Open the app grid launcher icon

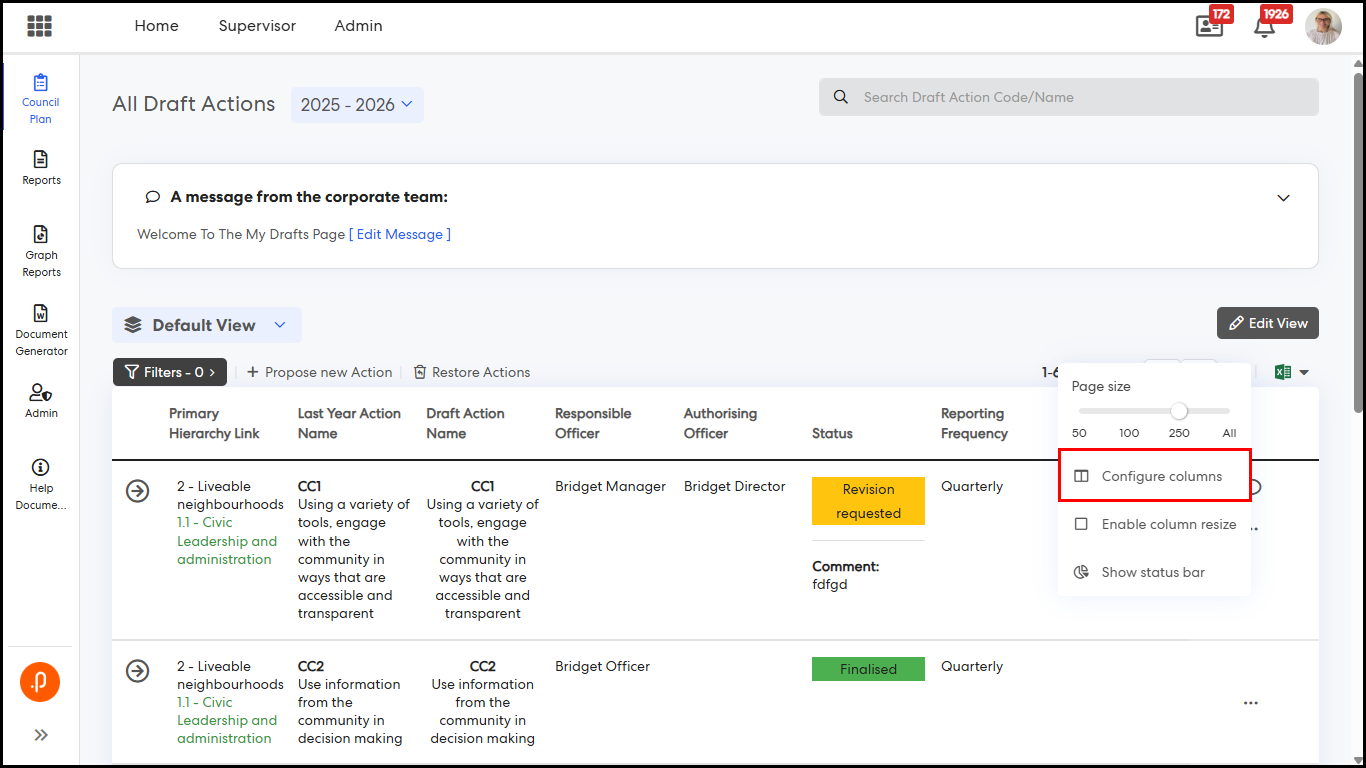tap(40, 26)
